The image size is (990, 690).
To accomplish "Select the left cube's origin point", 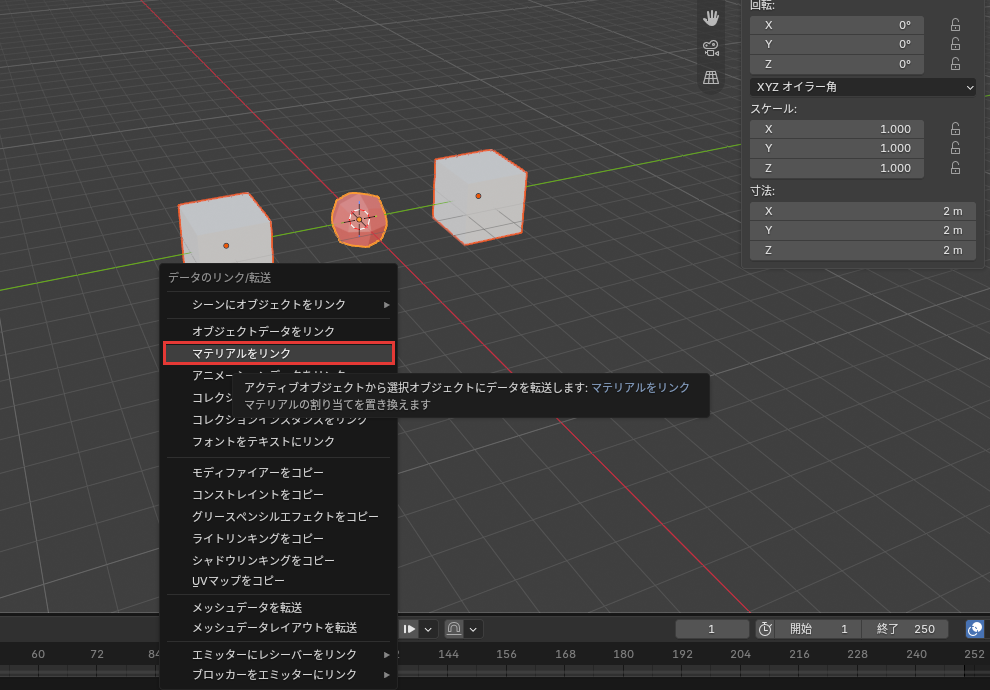I will (x=226, y=246).
